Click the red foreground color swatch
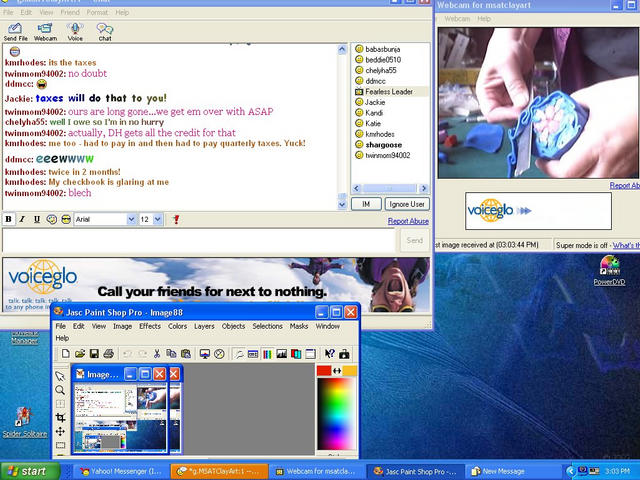 tap(324, 371)
